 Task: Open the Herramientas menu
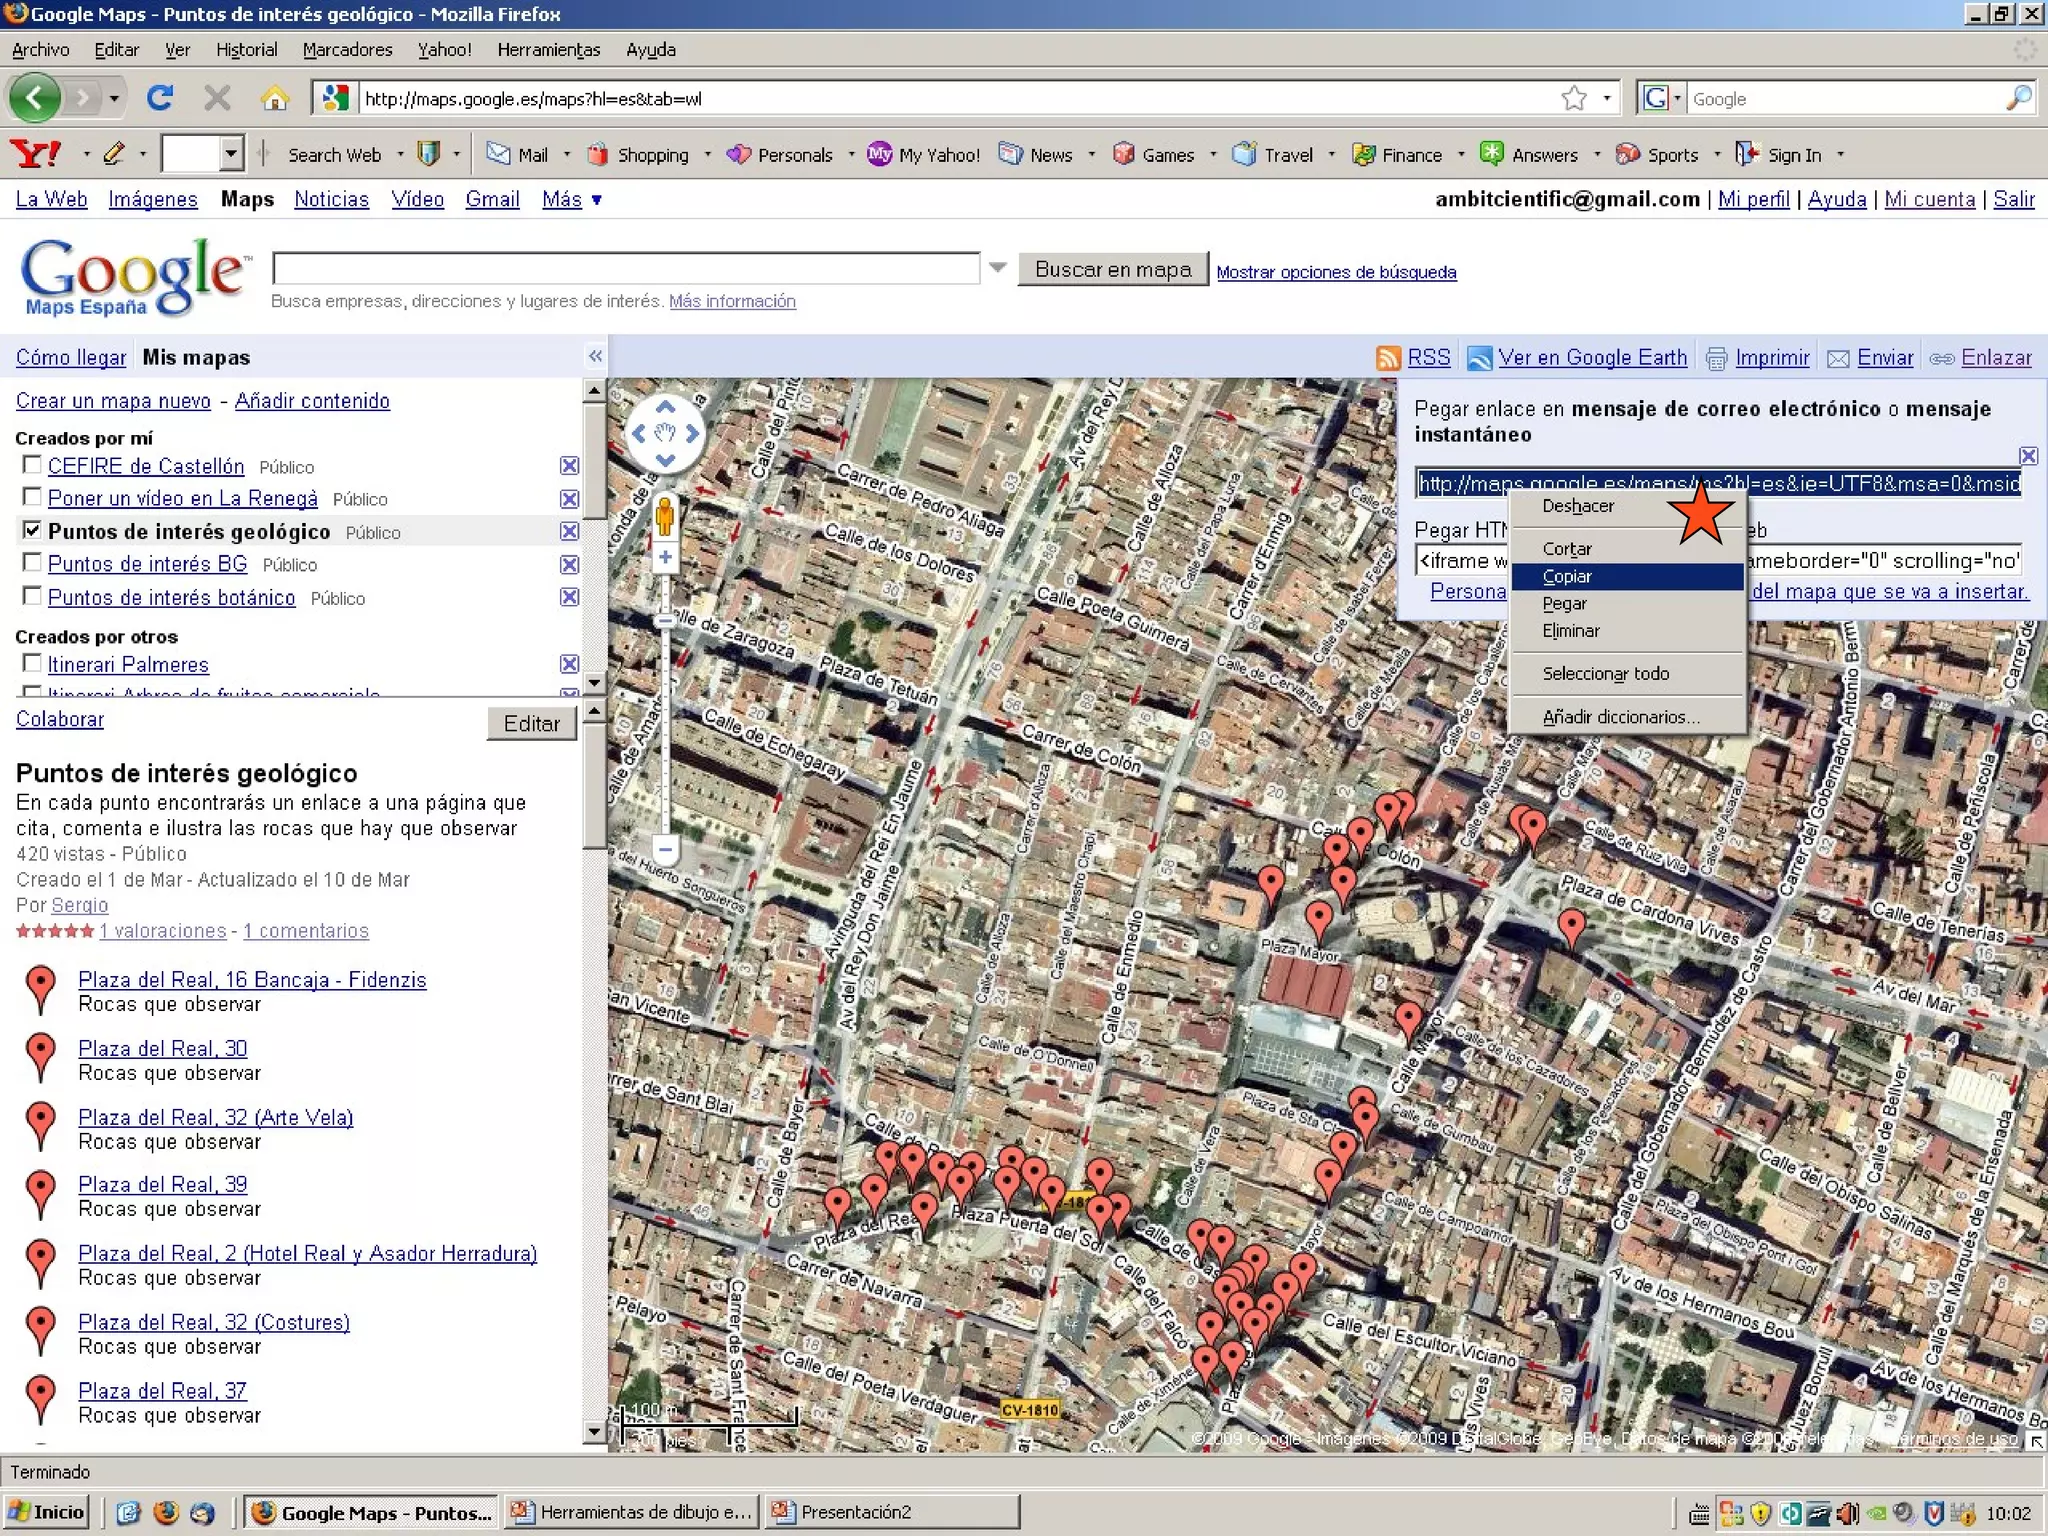tap(548, 49)
